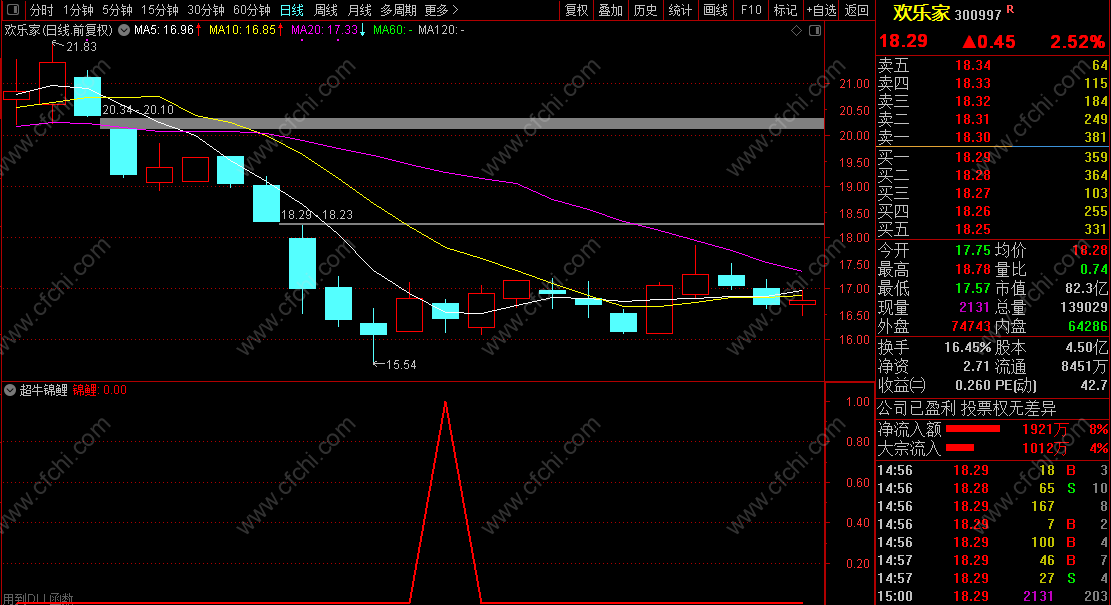Viewport: 1111px width, 605px height.
Task: Add stock with +自选 button
Action: (821, 10)
